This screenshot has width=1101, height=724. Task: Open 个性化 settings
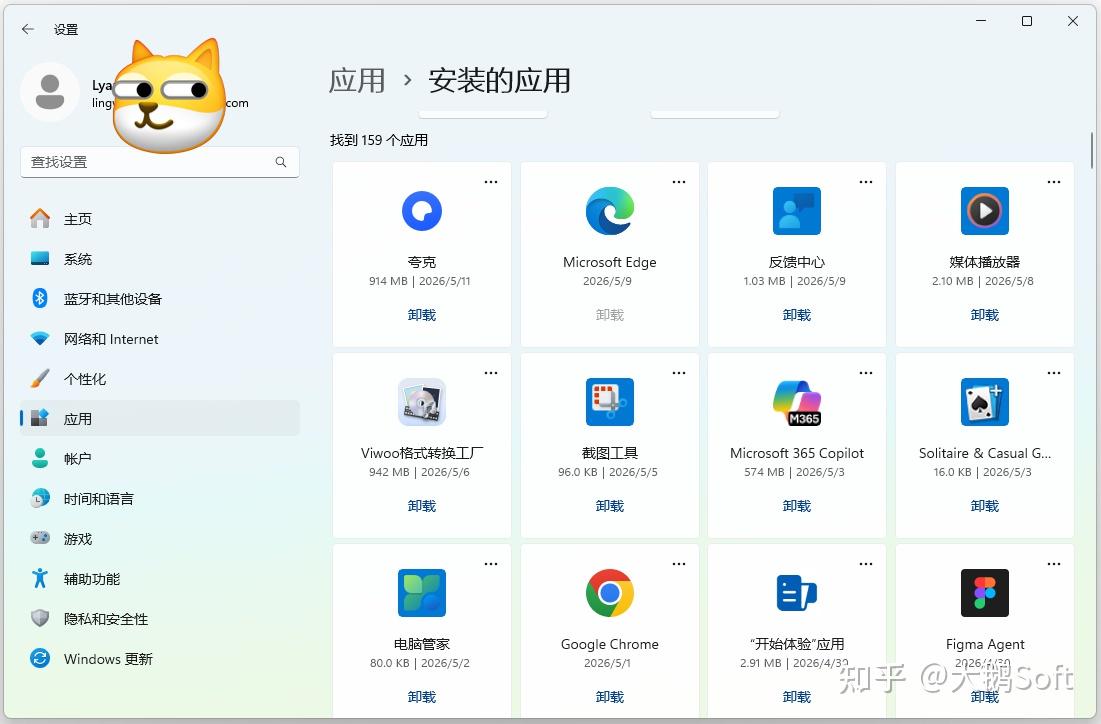pos(160,379)
